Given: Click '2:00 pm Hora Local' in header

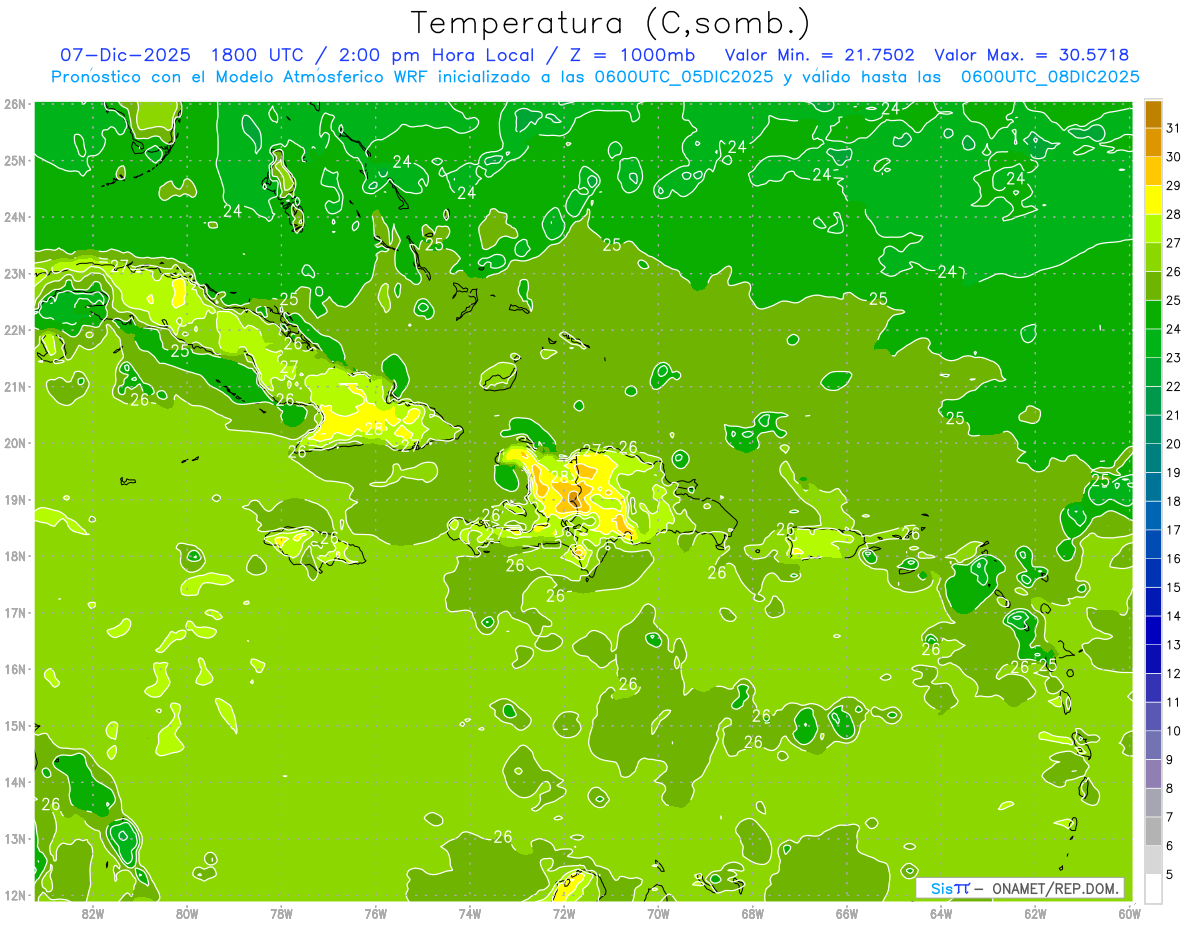Looking at the screenshot, I should tap(435, 55).
